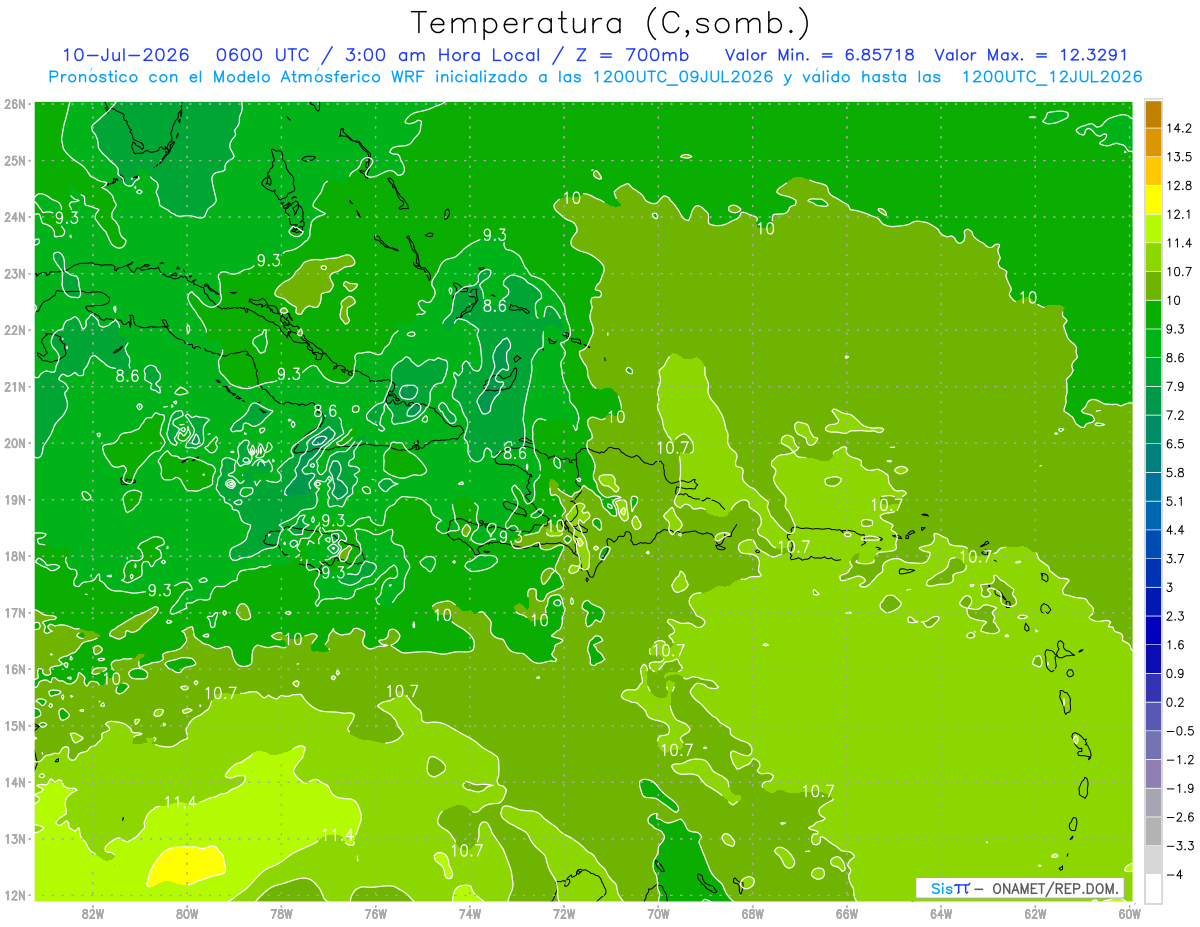The image size is (1200, 927).
Task: Click the colorbar label "12.8"
Action: pyautogui.click(x=1180, y=186)
